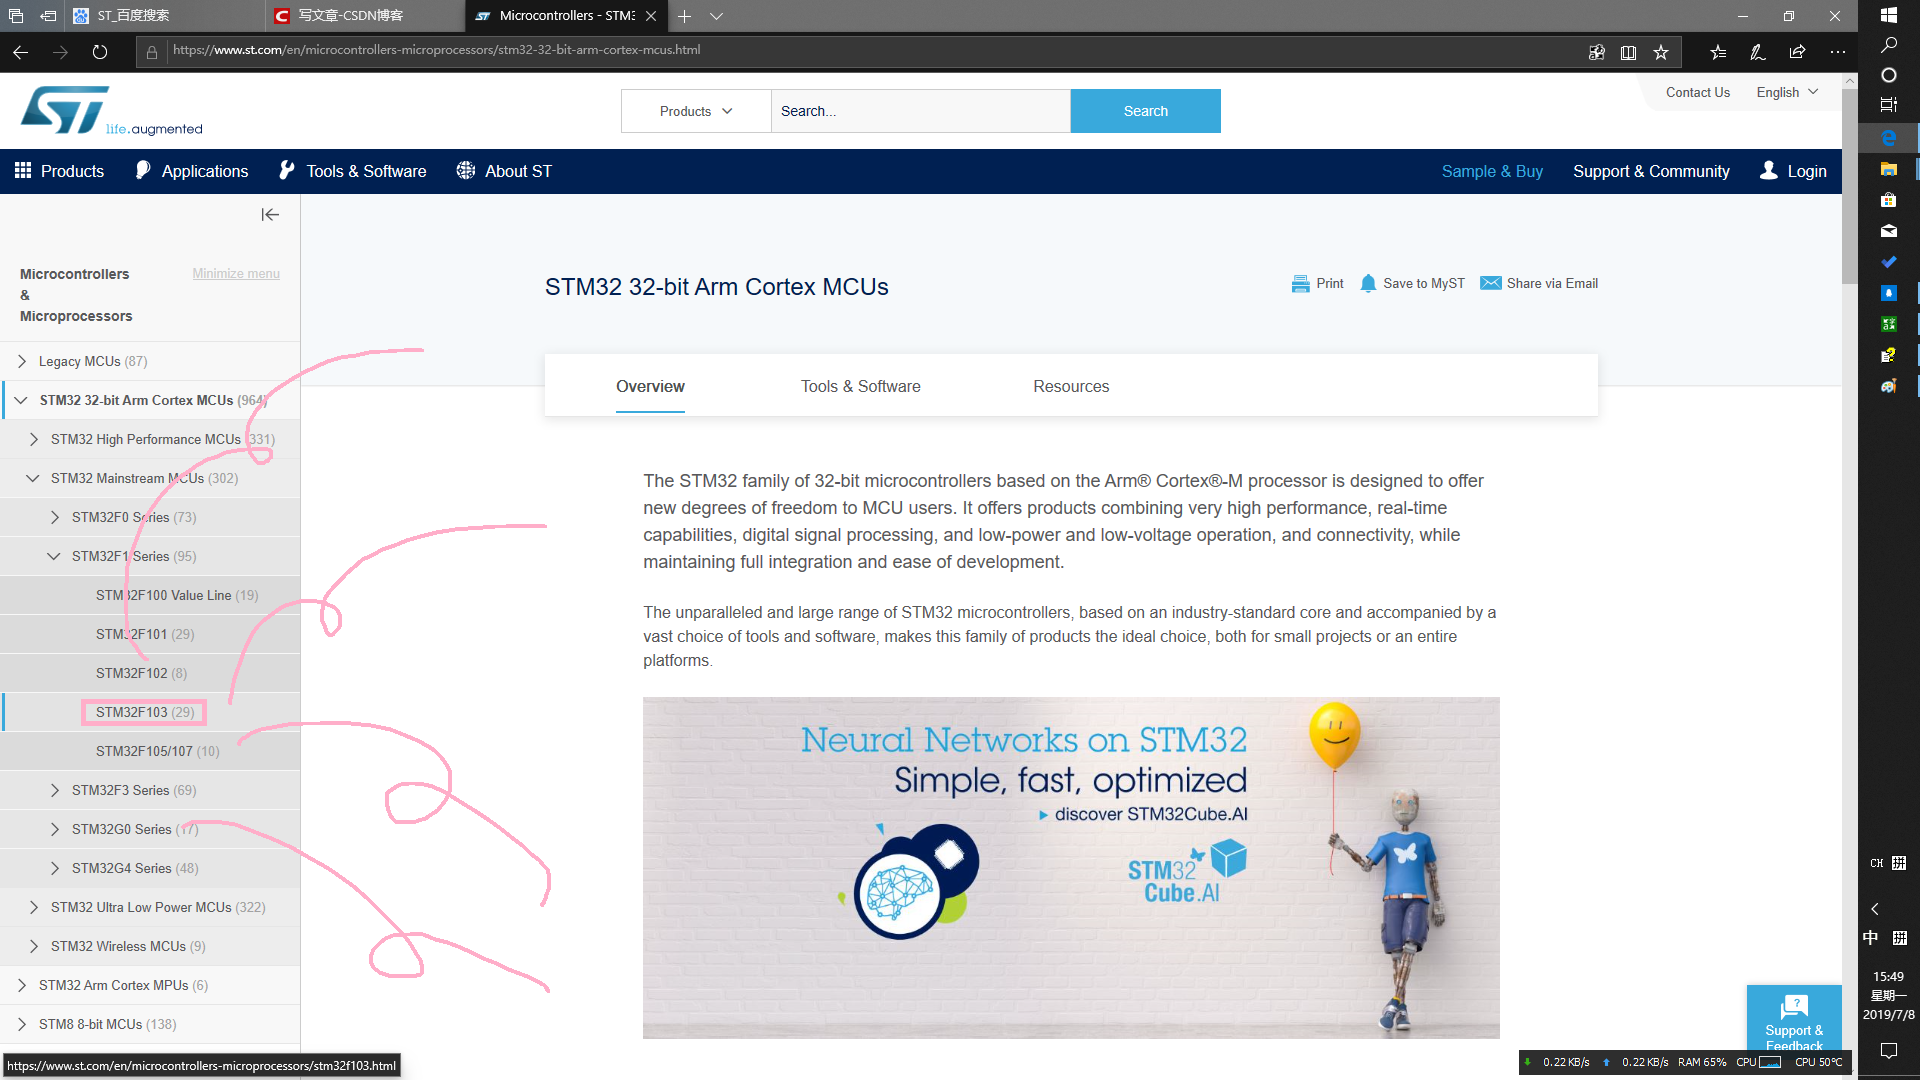The width and height of the screenshot is (1920, 1080).
Task: Switch to the Resources tab
Action: tap(1071, 386)
